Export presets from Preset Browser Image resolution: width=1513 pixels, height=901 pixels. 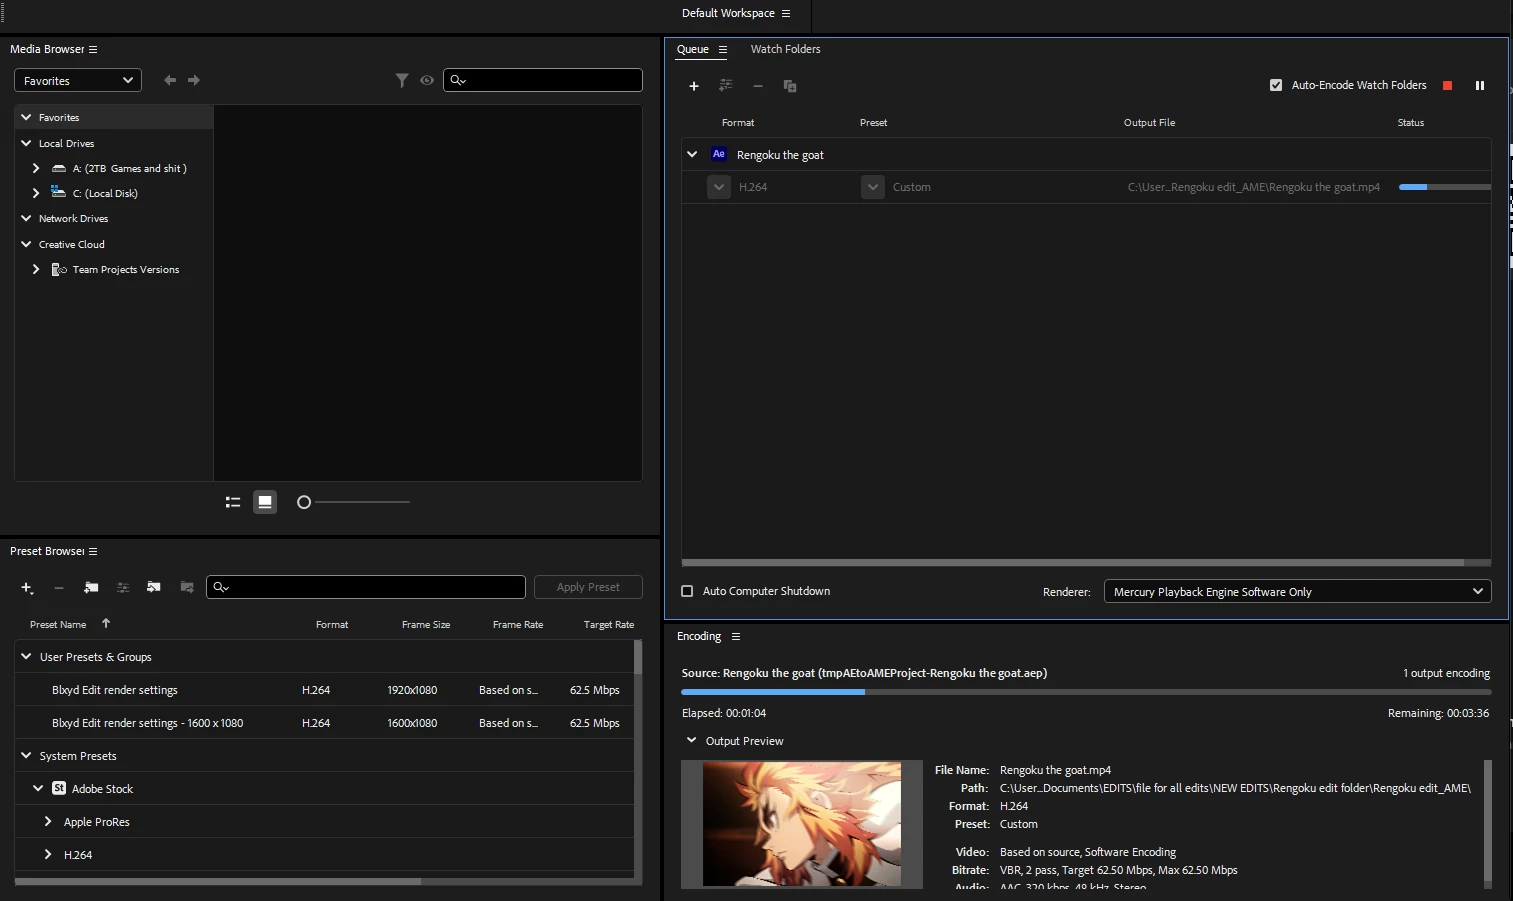click(187, 587)
